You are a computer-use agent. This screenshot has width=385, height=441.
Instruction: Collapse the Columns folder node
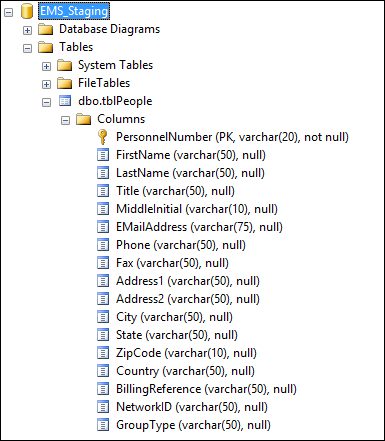coord(65,120)
